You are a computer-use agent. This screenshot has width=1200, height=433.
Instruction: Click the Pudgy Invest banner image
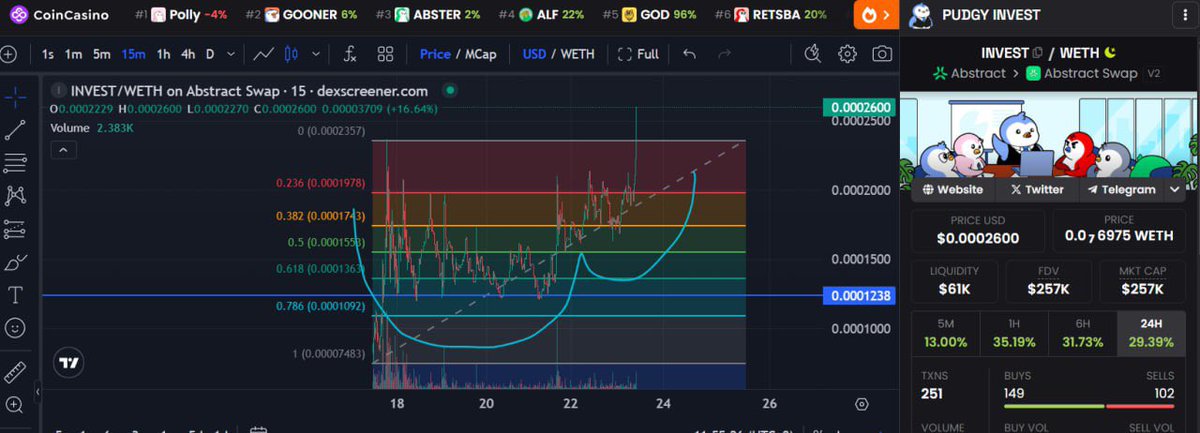[1049, 142]
